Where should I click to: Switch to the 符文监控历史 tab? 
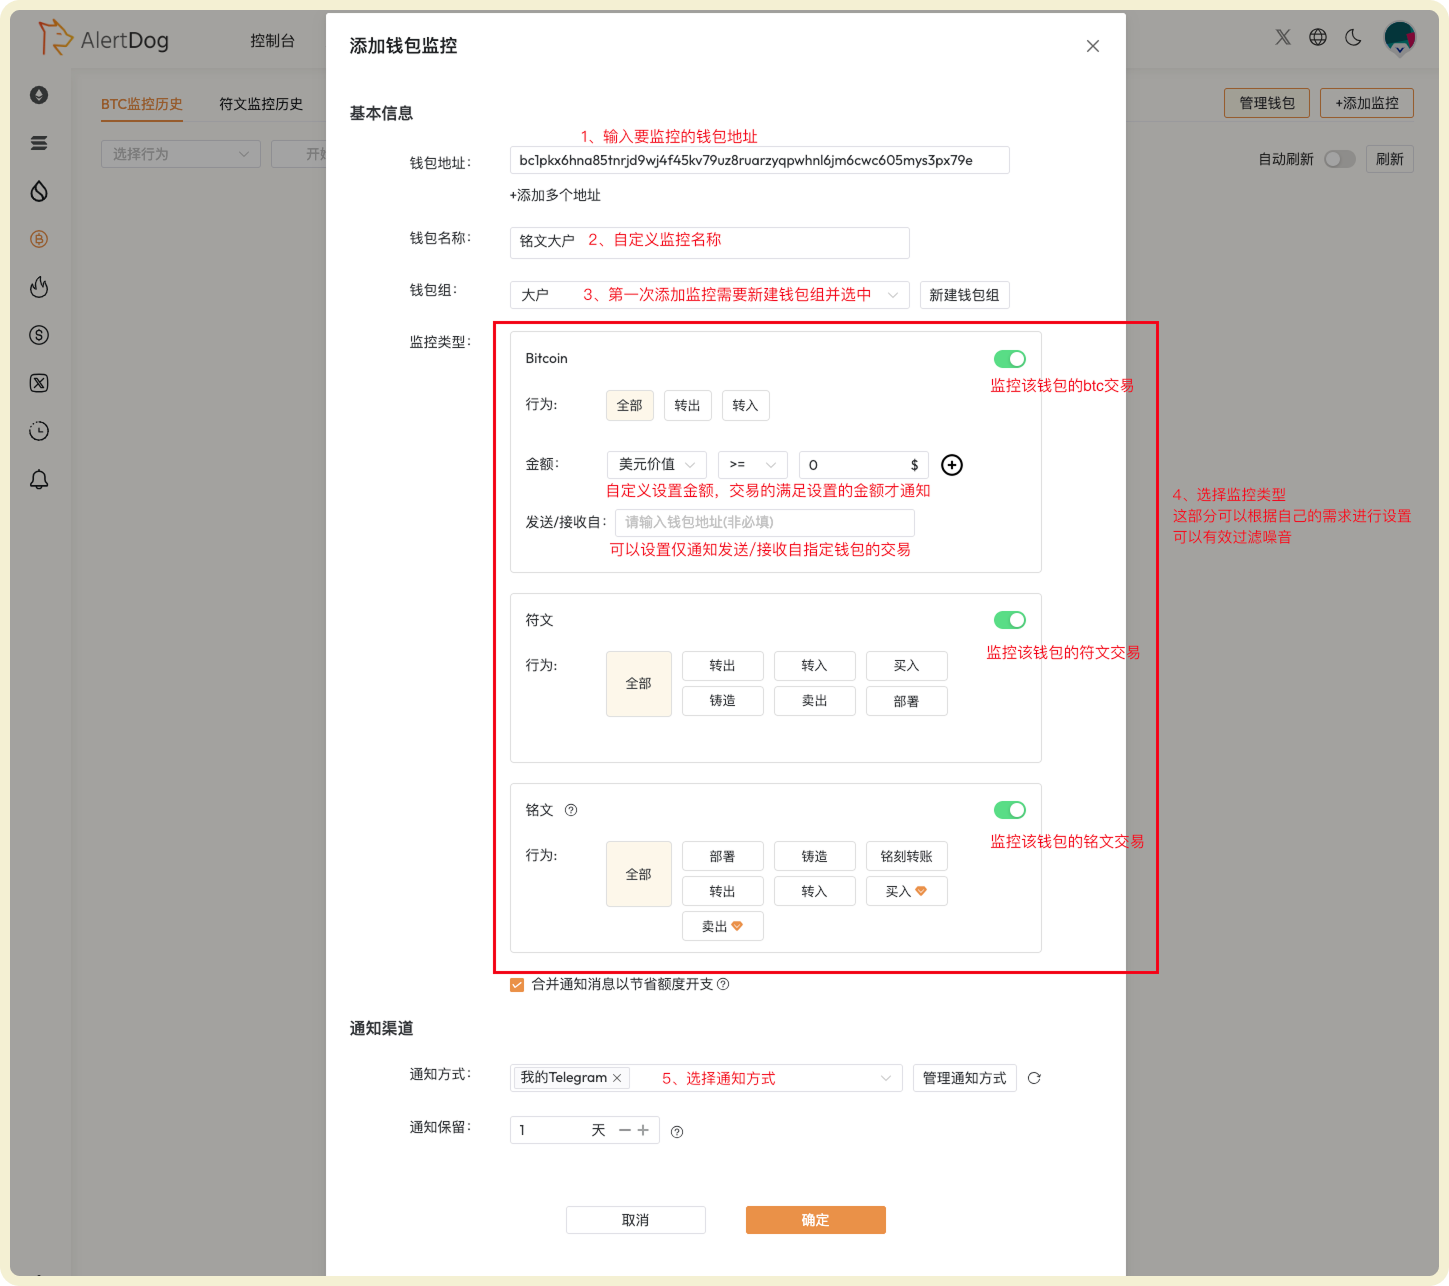tap(259, 103)
